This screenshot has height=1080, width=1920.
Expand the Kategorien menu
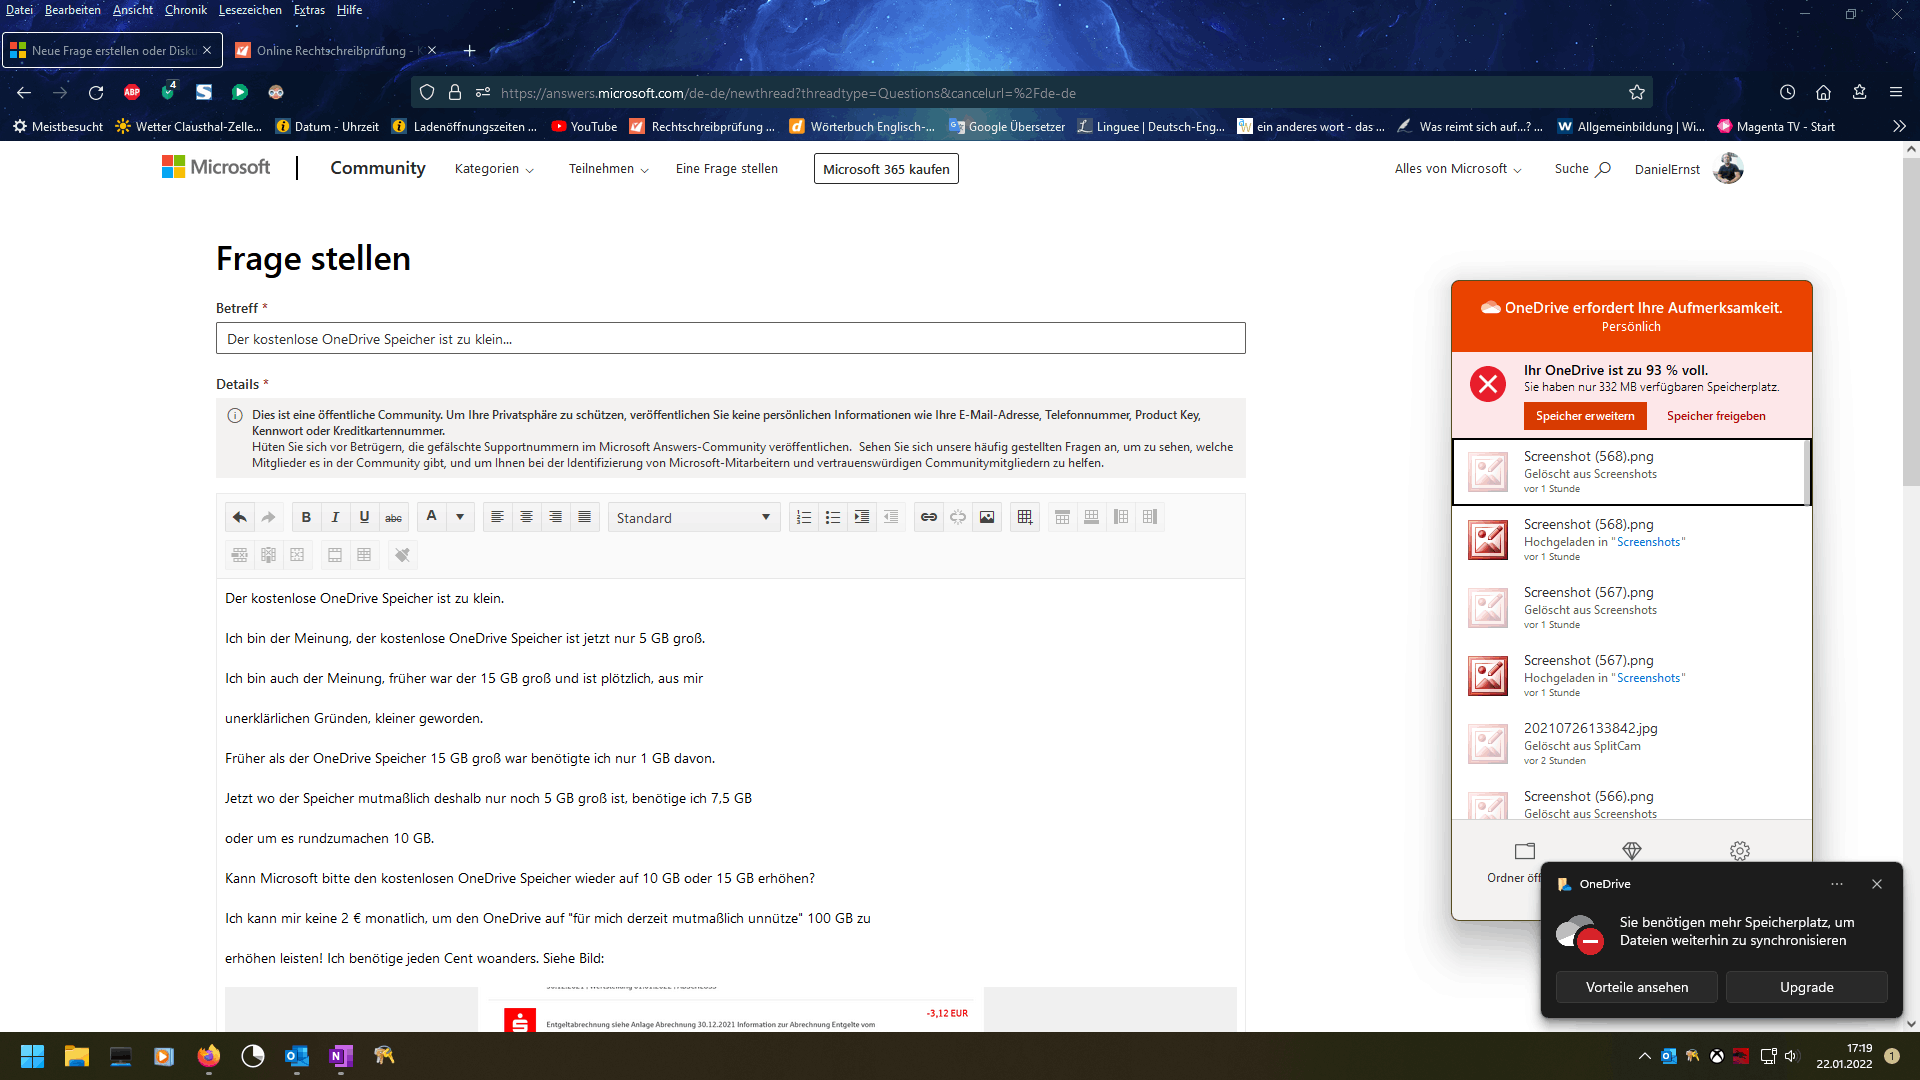pos(494,169)
